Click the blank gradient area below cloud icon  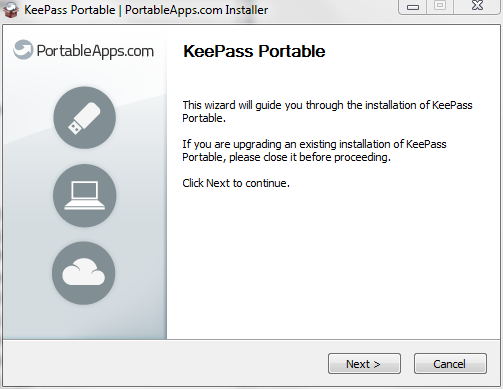[84, 322]
